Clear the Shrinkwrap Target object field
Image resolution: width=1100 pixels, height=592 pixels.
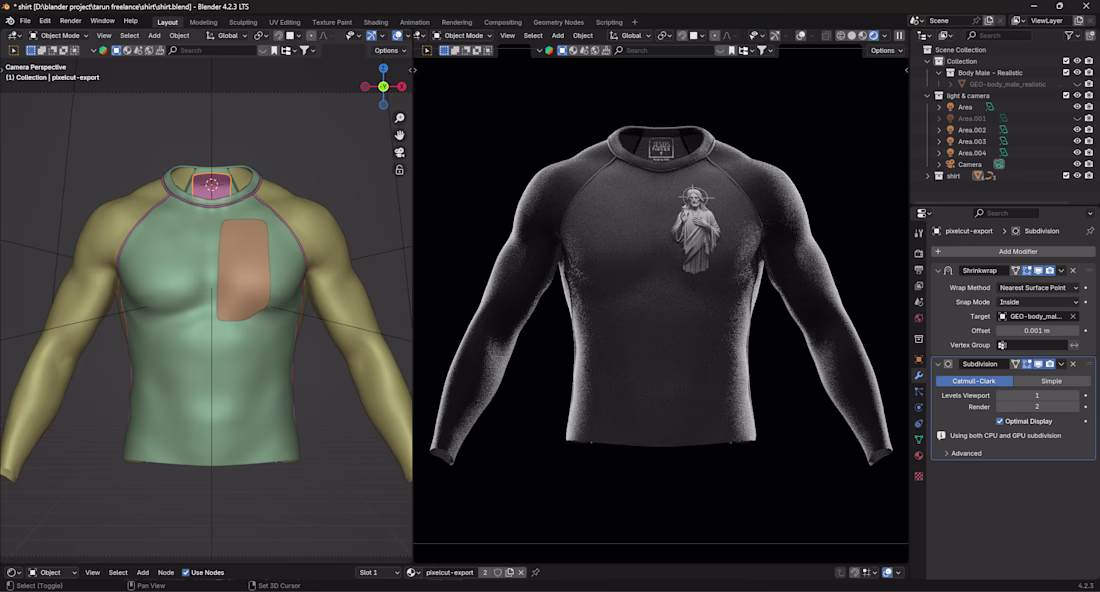pos(1073,316)
